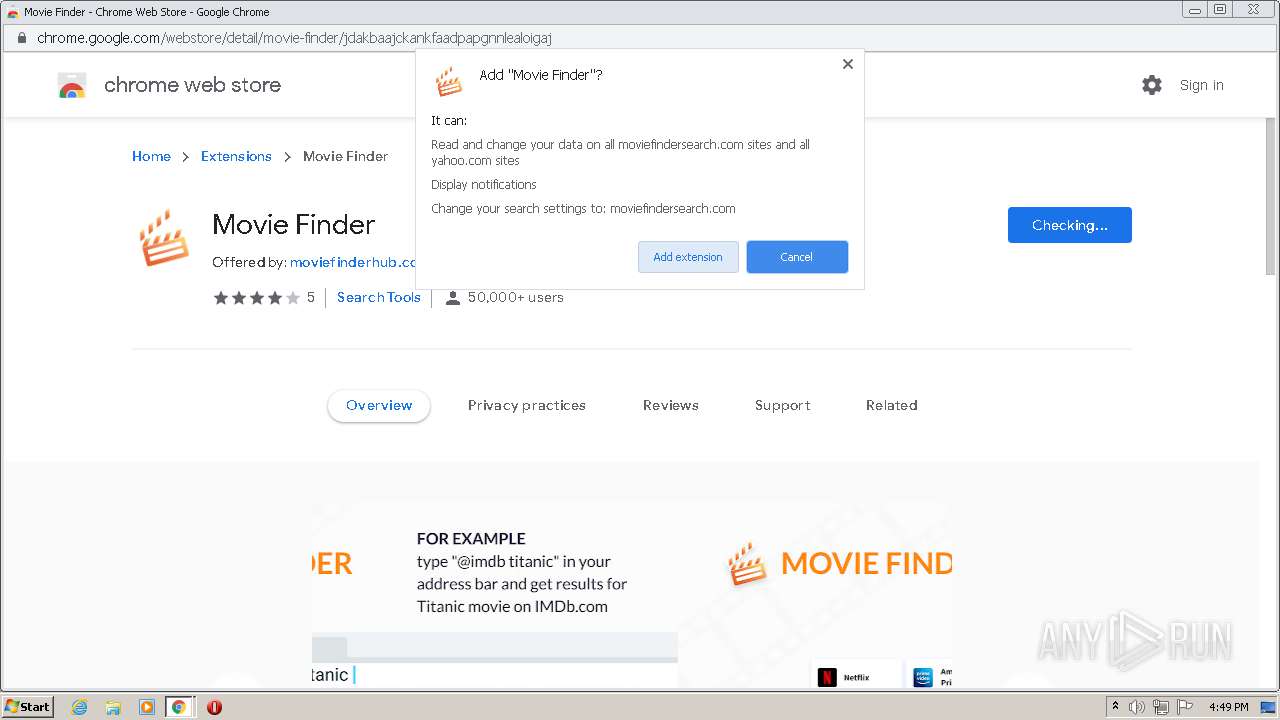1280x720 pixels.
Task: Click the Add extension button
Action: (688, 257)
